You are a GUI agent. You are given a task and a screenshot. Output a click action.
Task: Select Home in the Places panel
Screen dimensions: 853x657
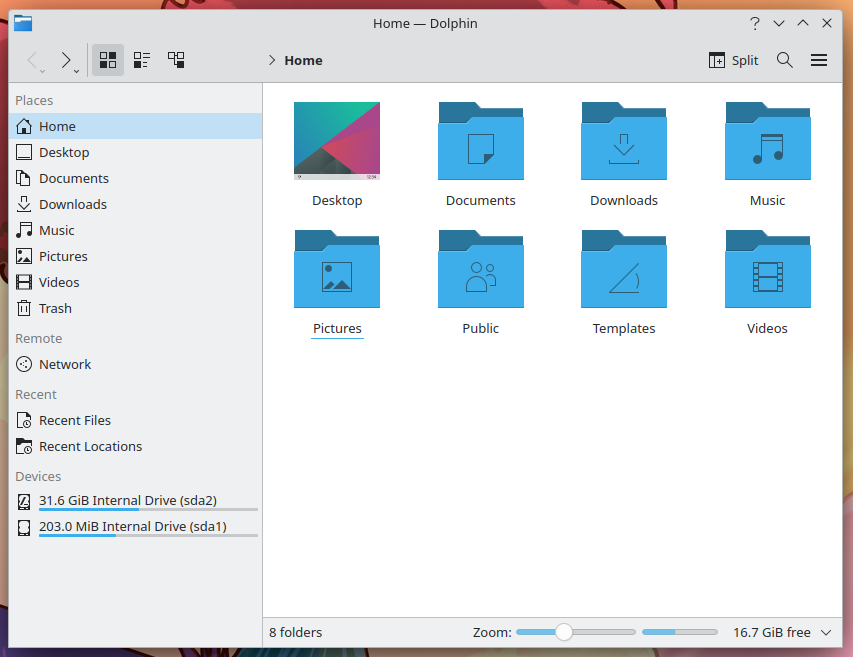[135, 126]
